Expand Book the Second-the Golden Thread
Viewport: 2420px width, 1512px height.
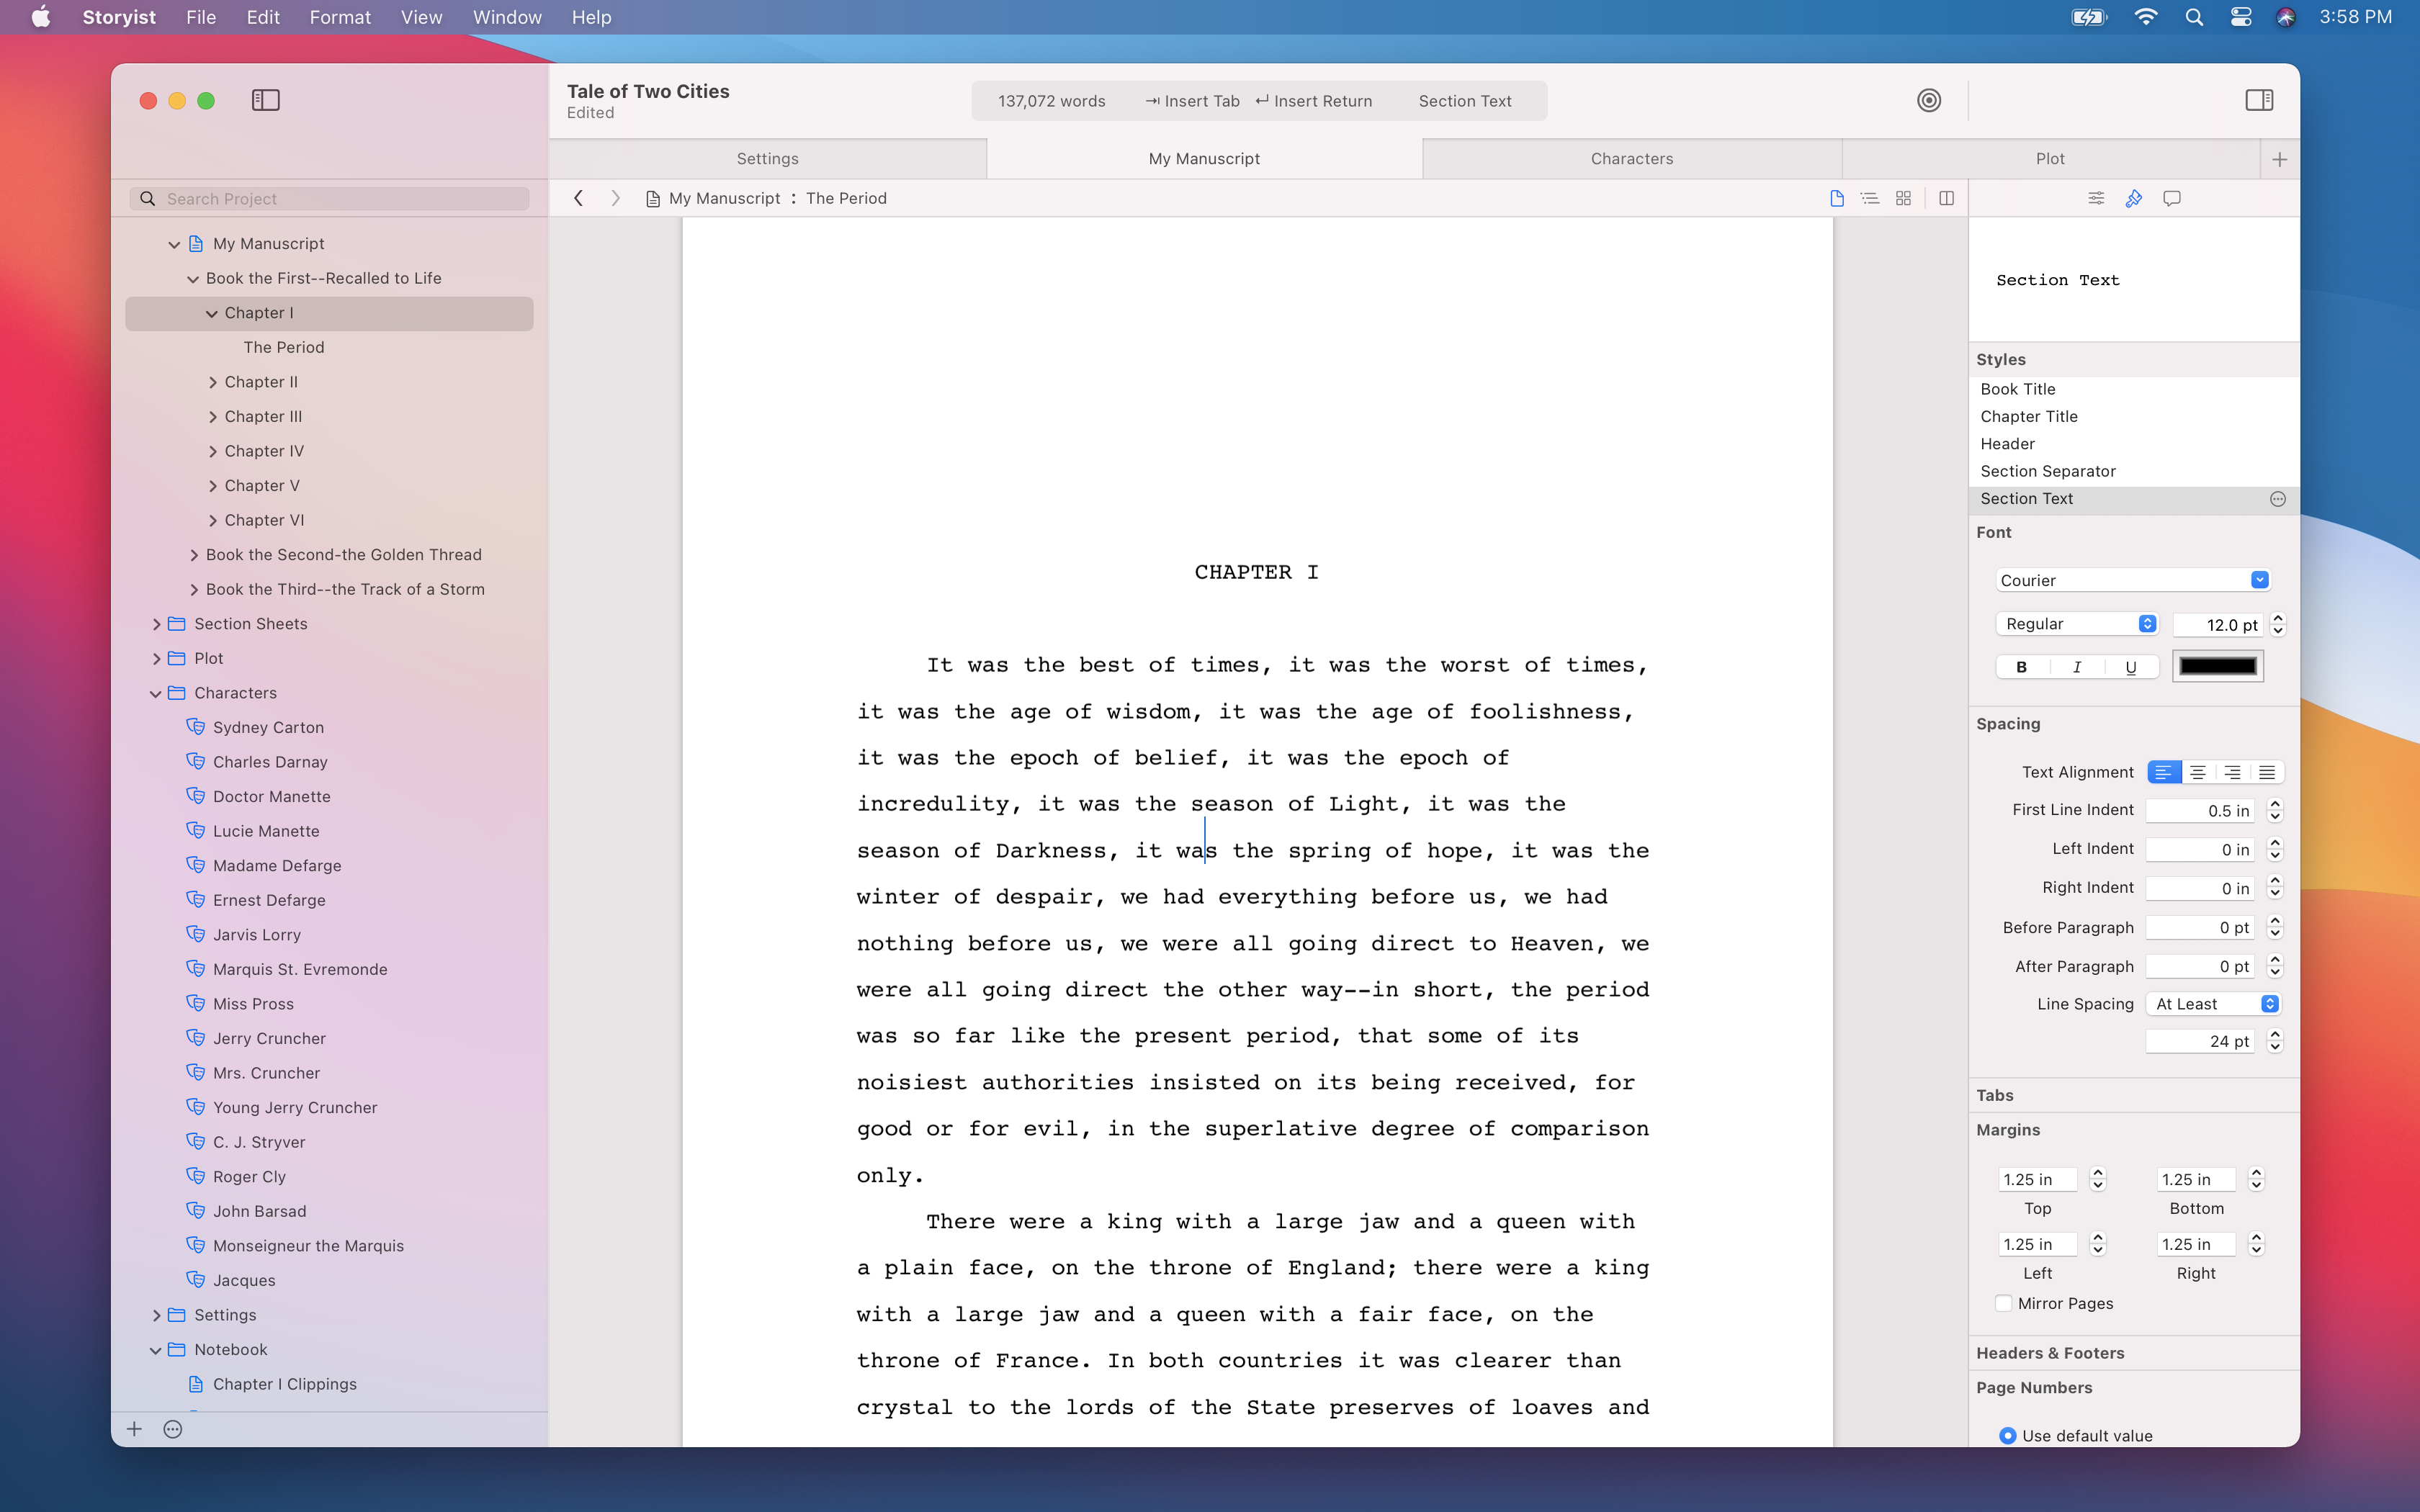tap(193, 555)
